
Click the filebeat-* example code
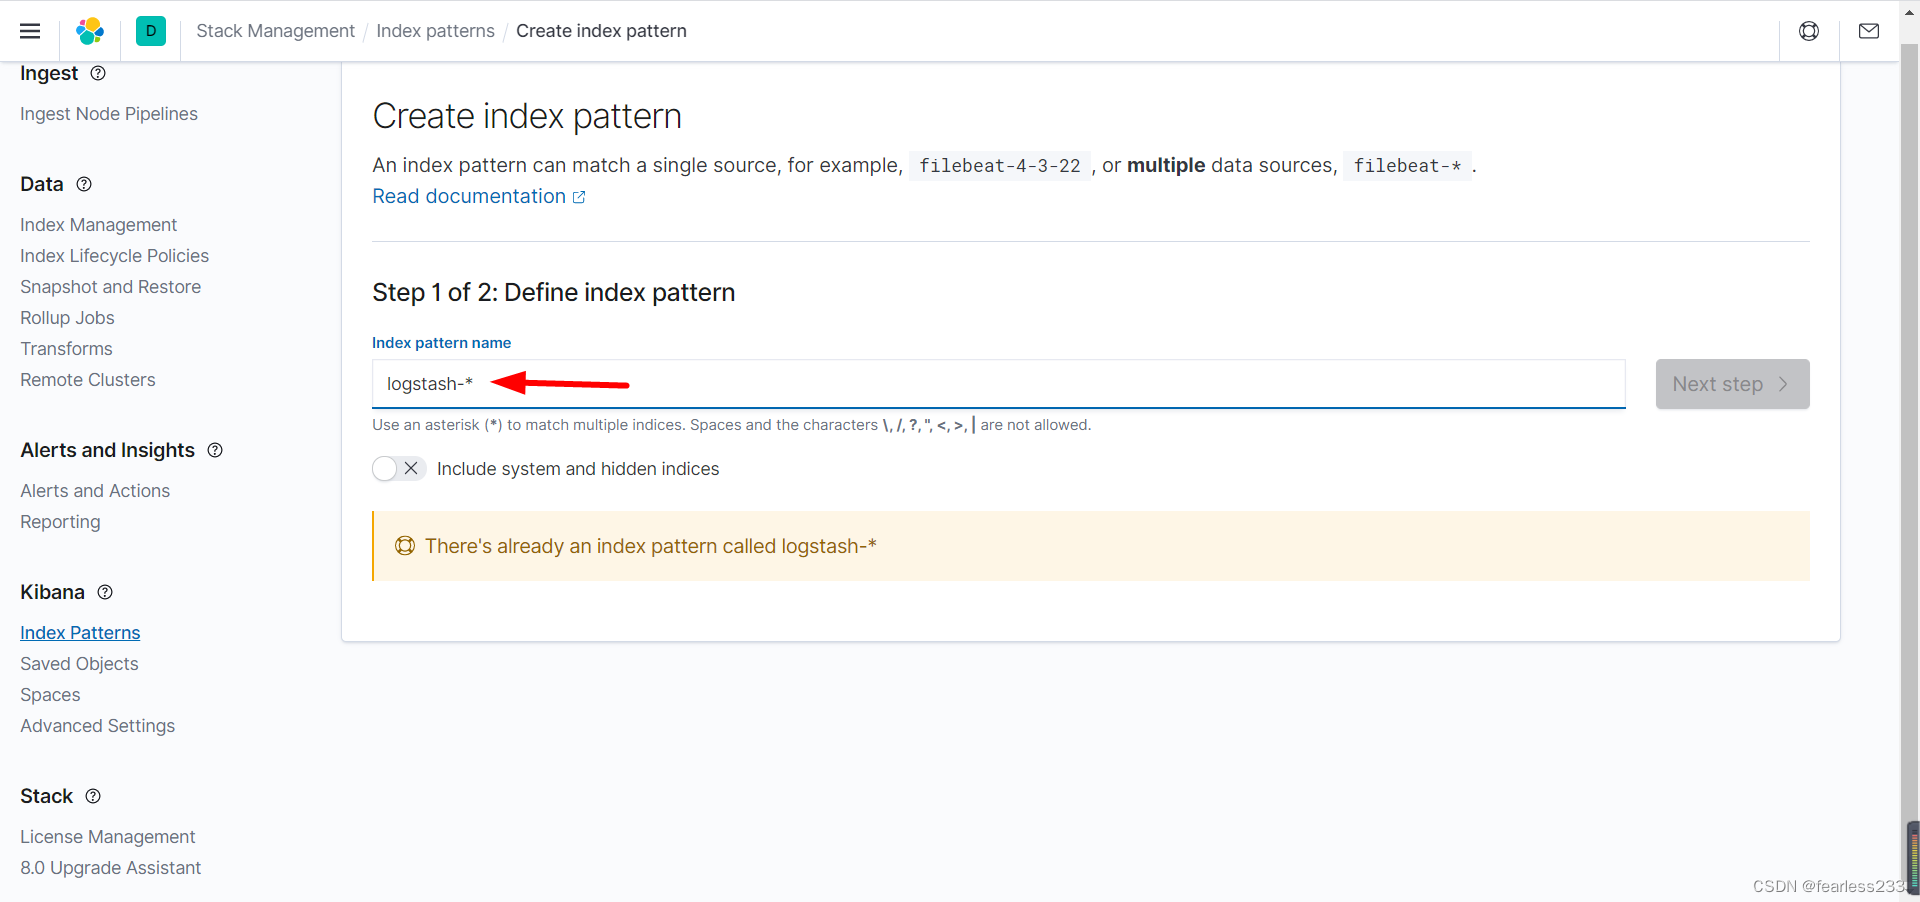1407,166
